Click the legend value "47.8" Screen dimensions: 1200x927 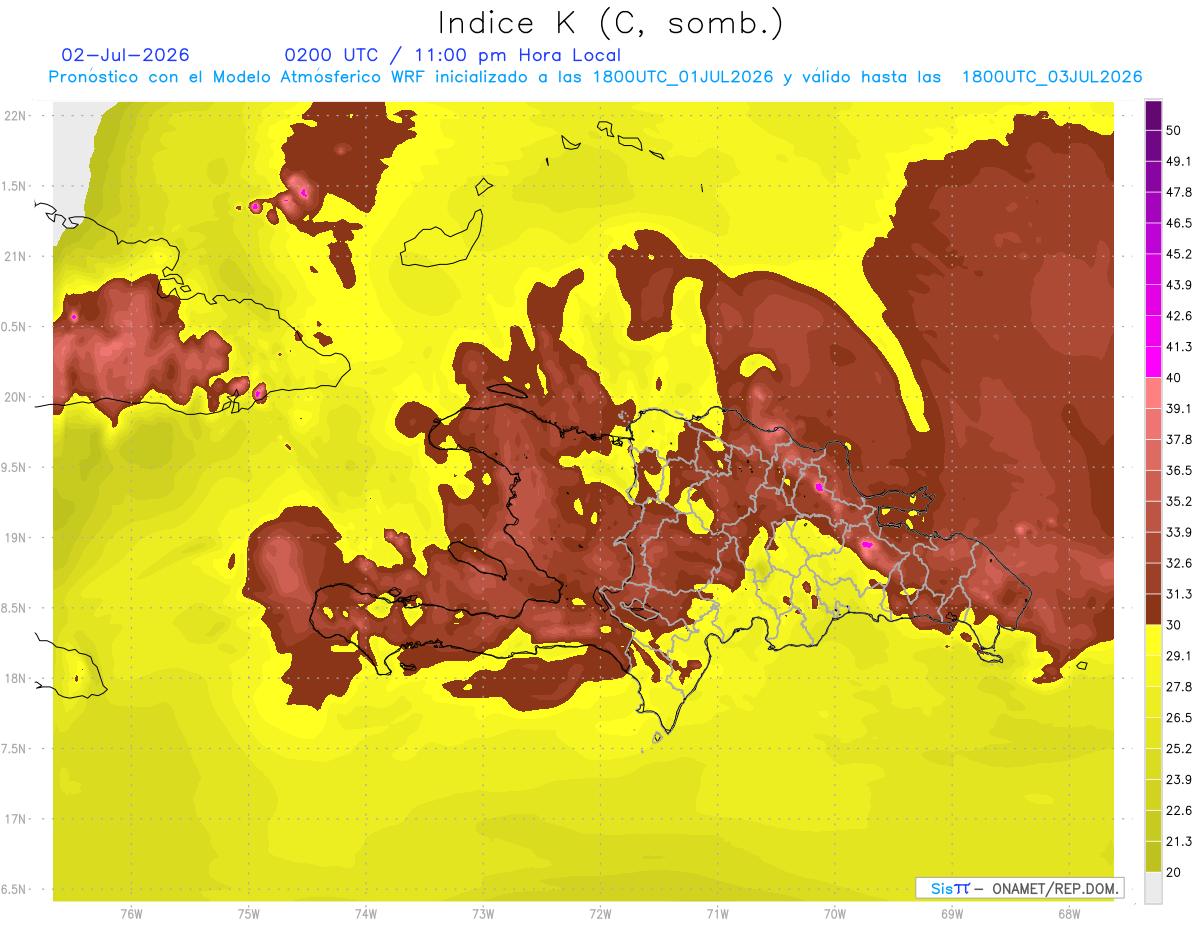(1180, 192)
